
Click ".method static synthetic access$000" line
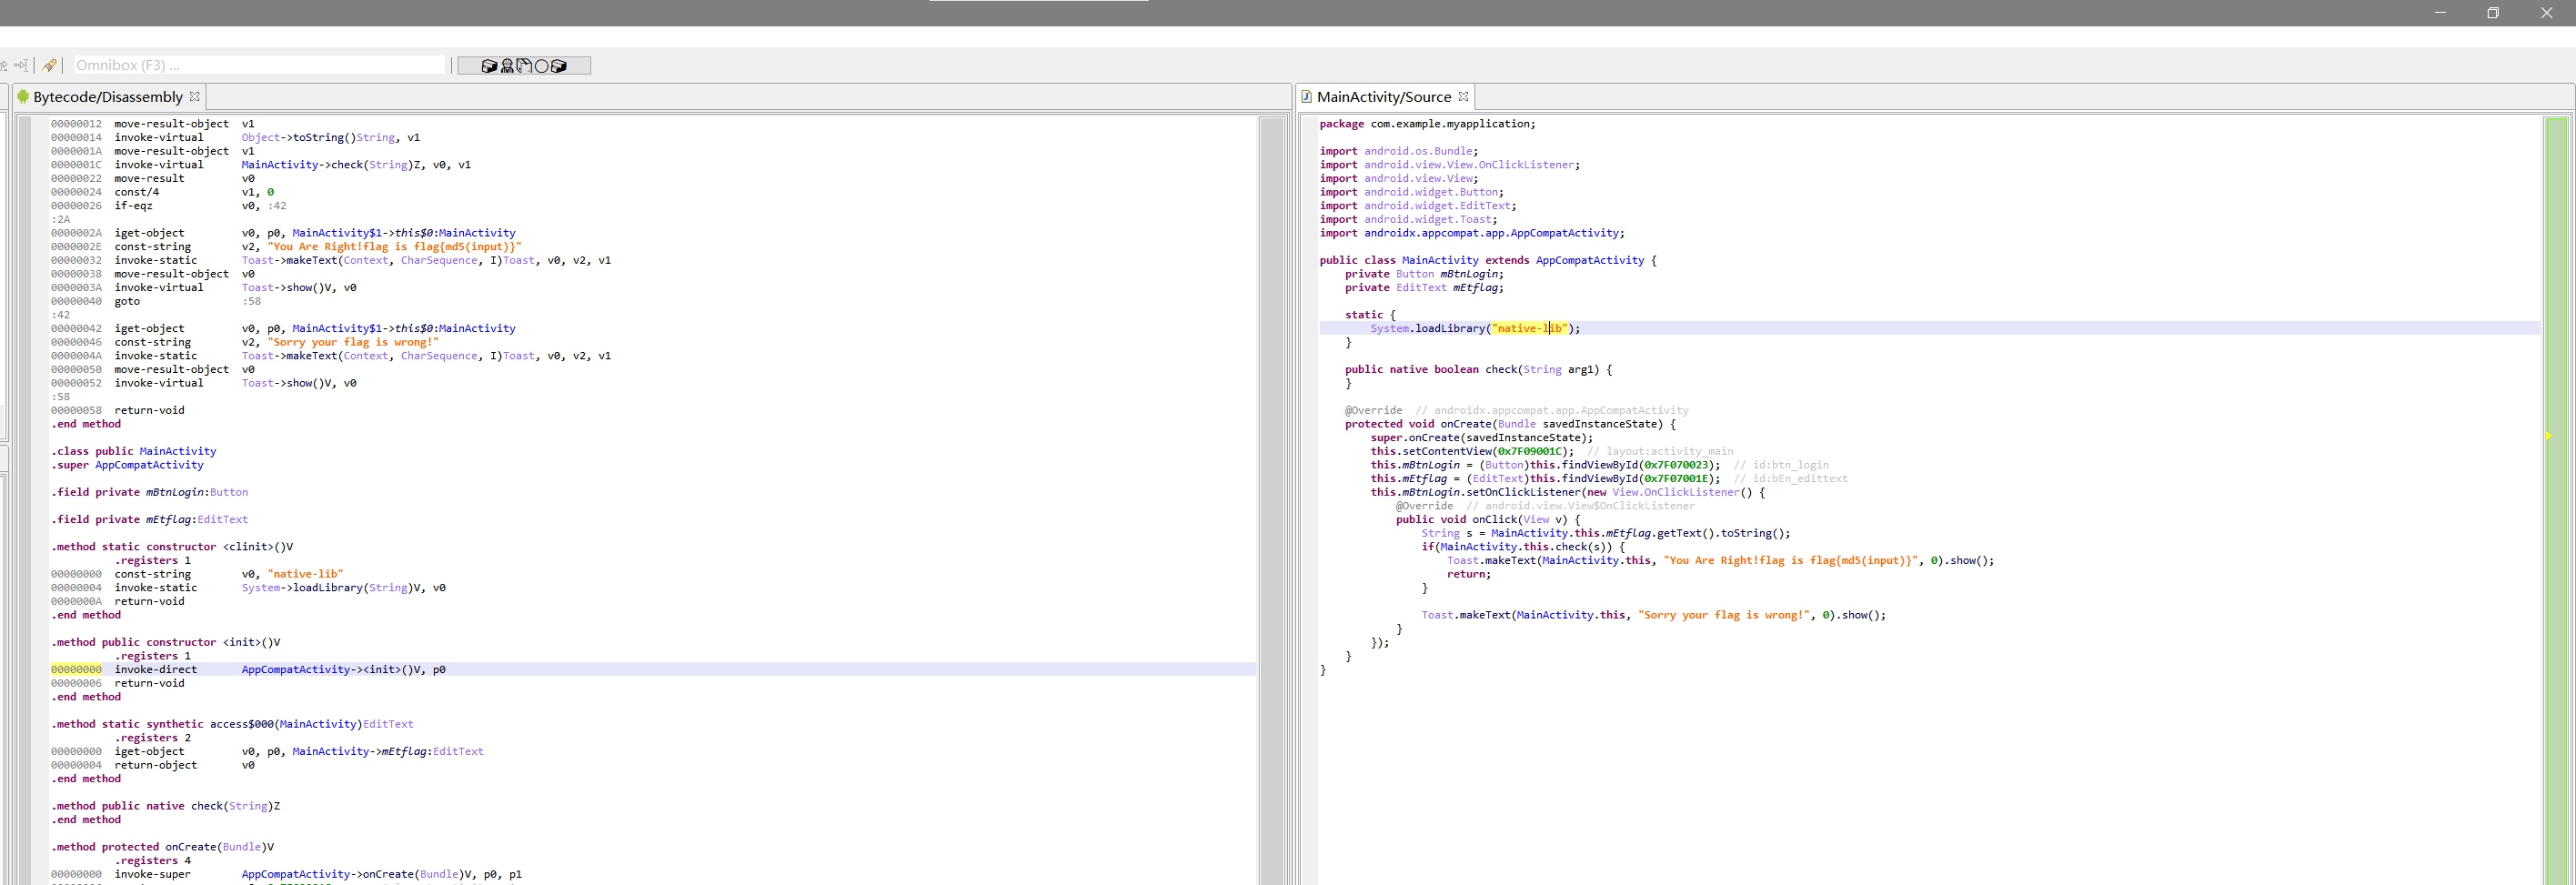pyautogui.click(x=232, y=724)
